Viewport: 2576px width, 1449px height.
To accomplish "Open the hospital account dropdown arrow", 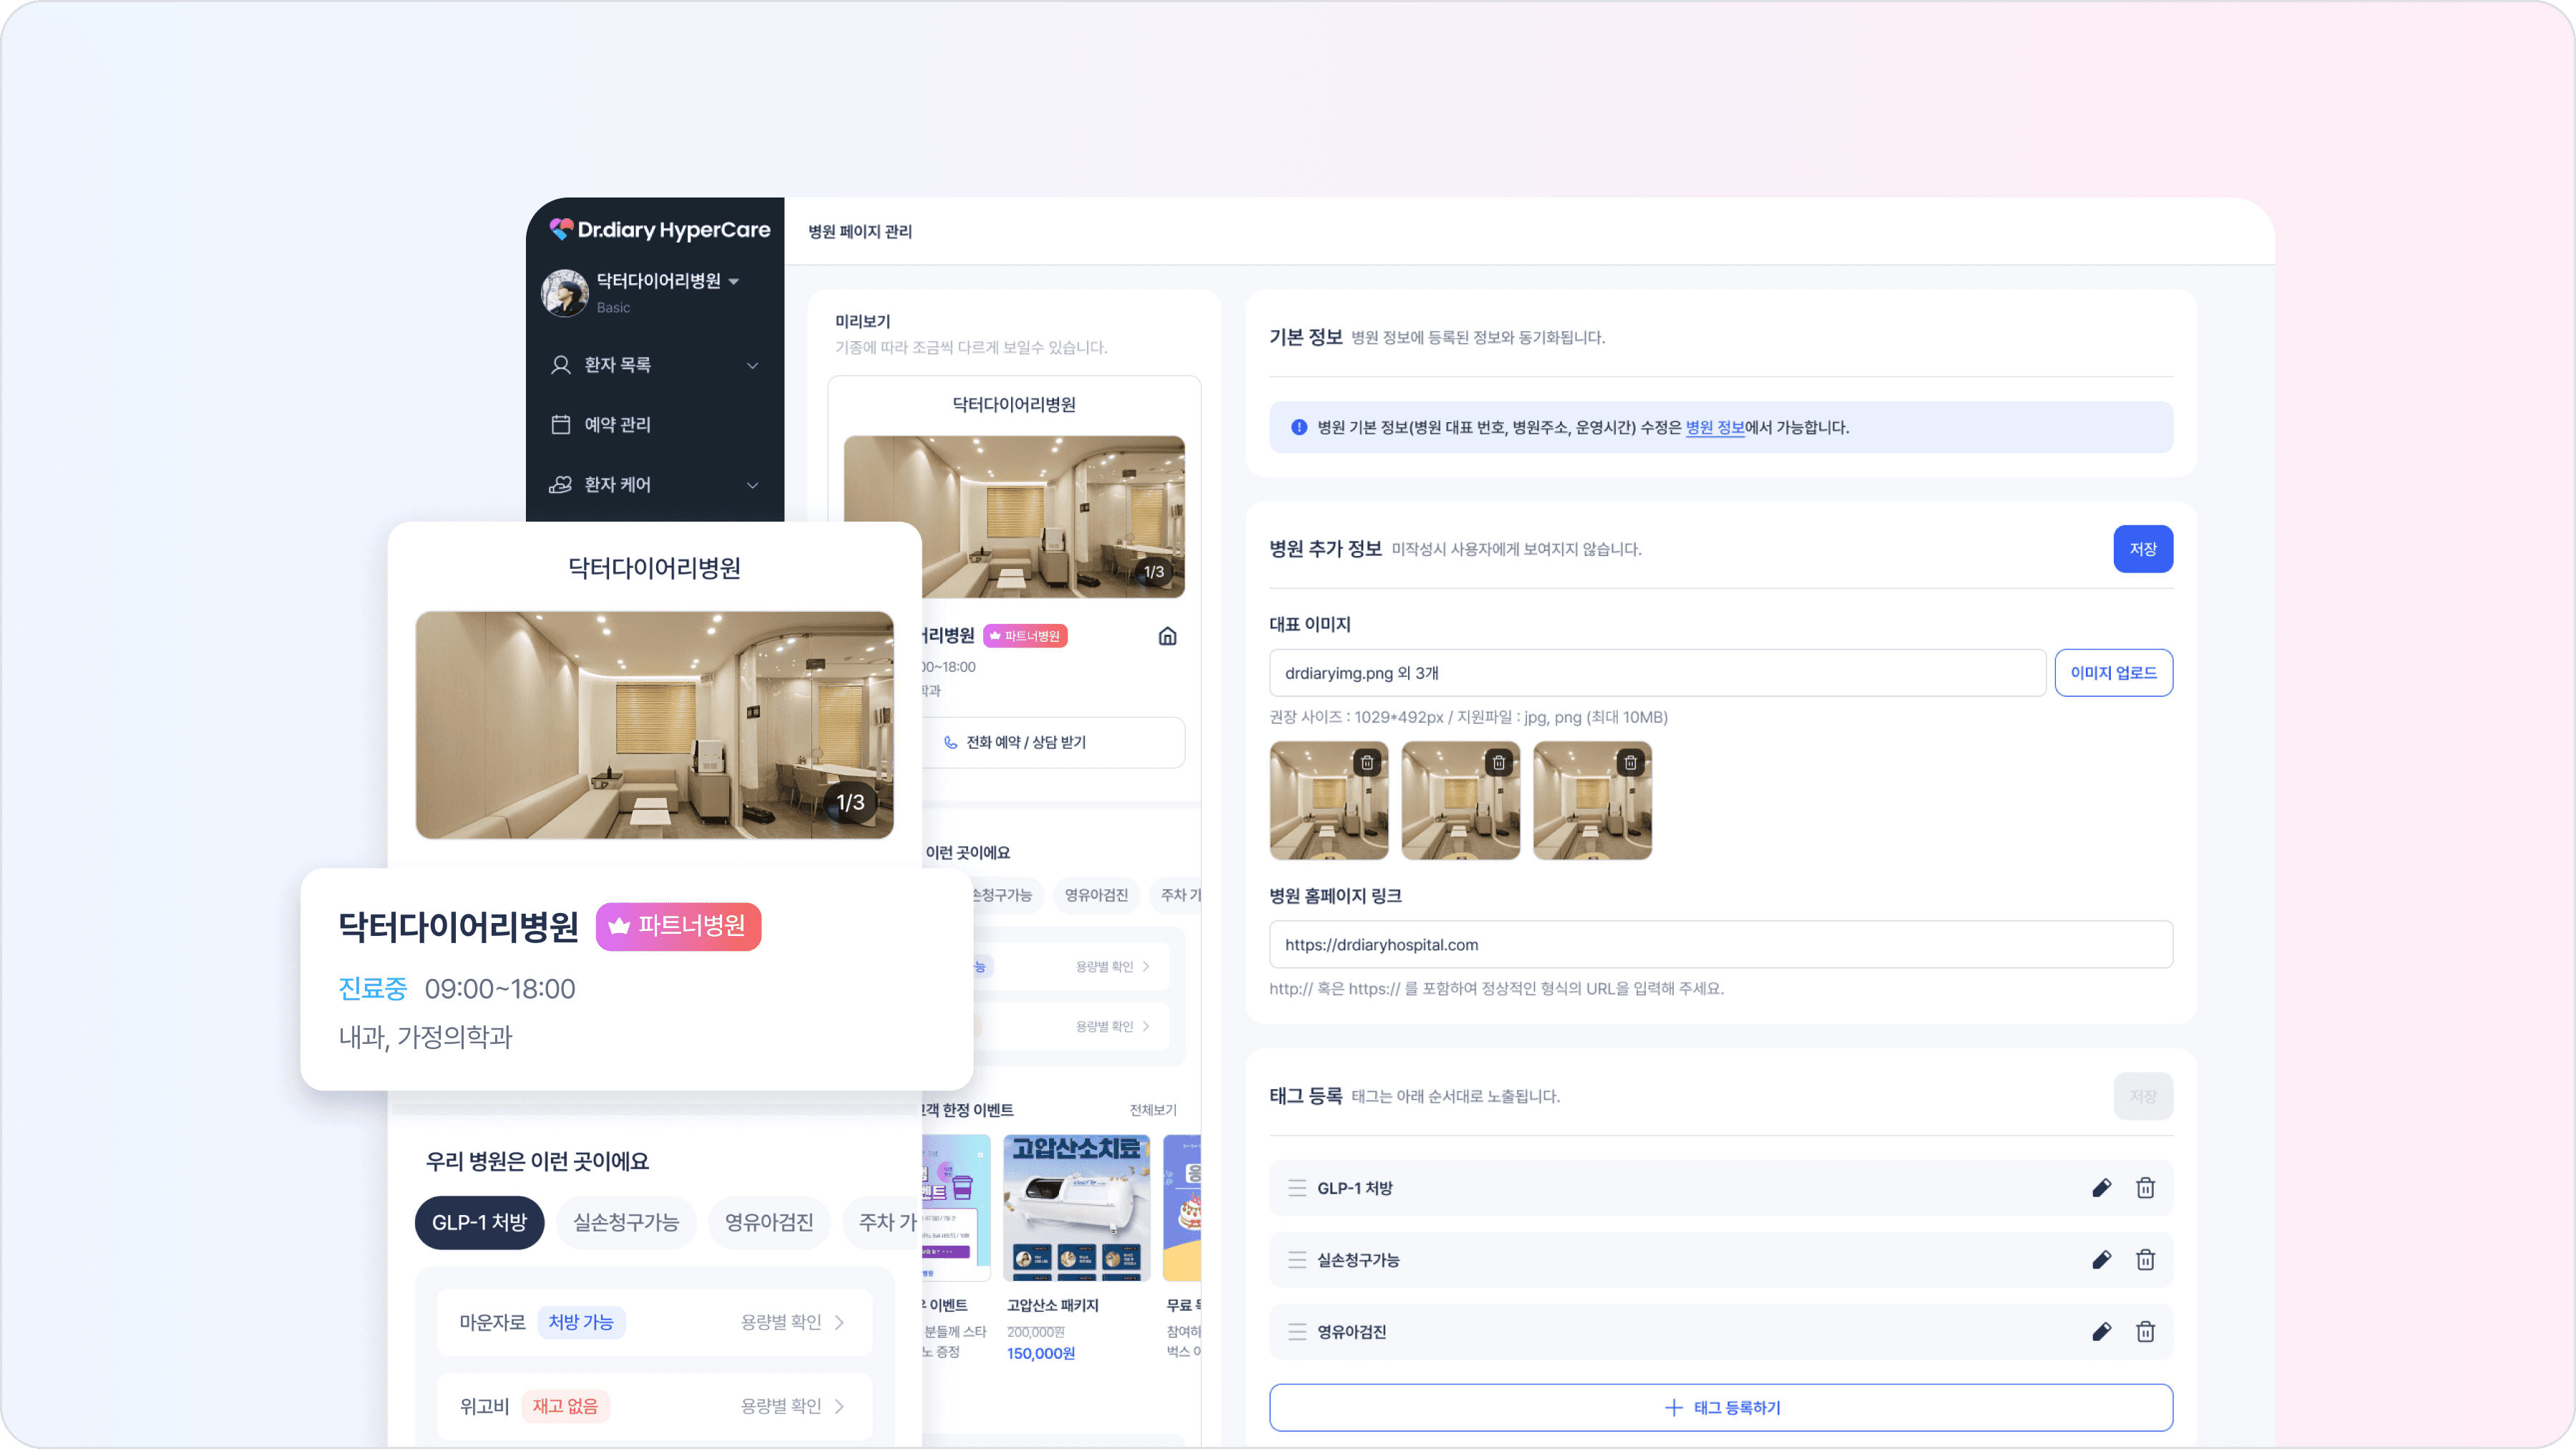I will point(734,281).
